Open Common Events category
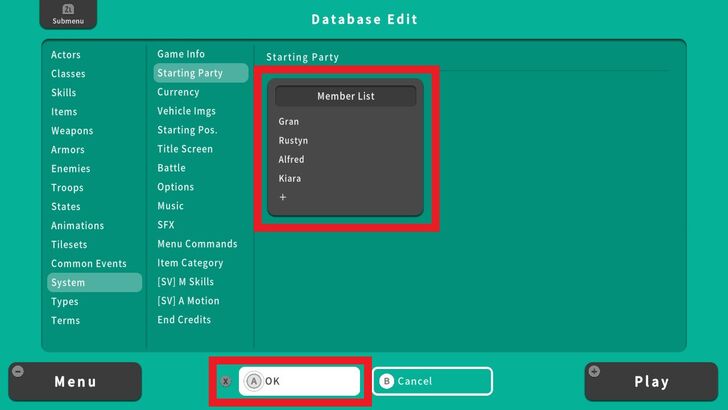The width and height of the screenshot is (728, 410). point(89,264)
